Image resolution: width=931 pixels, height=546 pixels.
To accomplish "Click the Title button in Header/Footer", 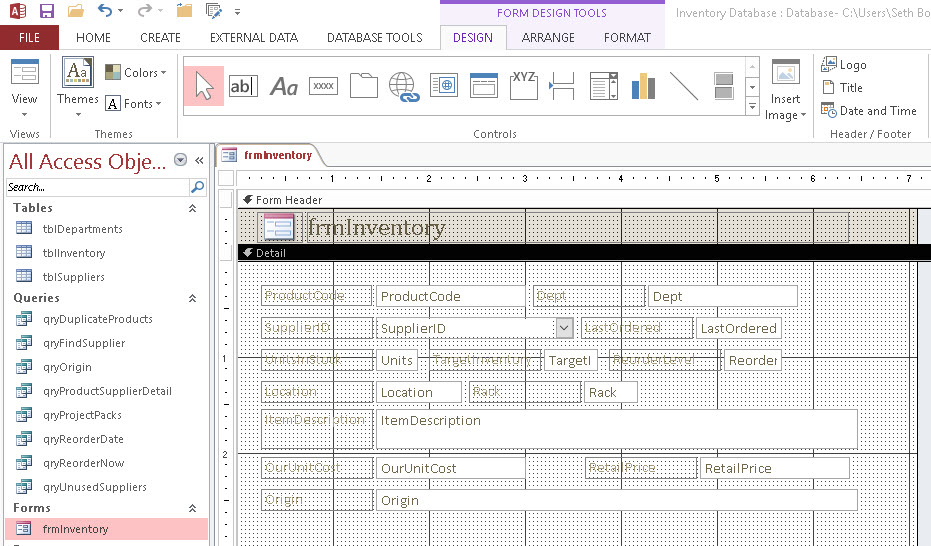I will coord(842,88).
